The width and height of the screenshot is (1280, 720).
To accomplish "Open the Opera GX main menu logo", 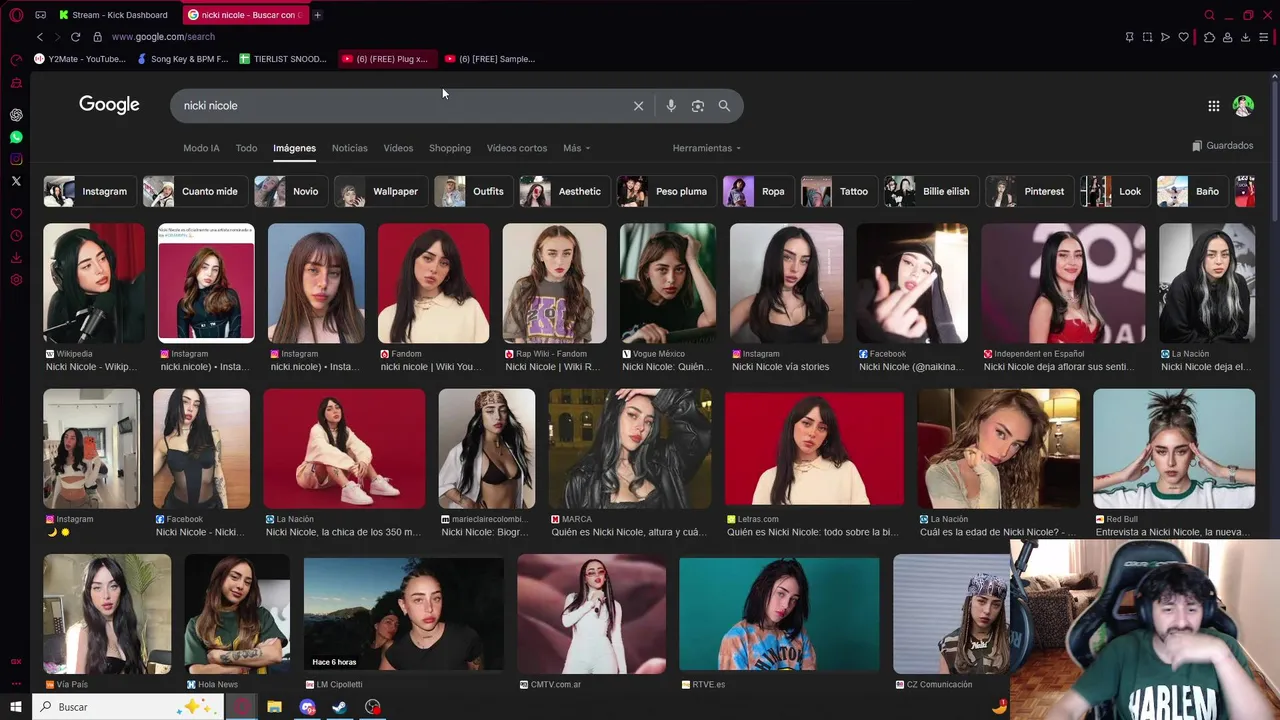I will click(16, 15).
